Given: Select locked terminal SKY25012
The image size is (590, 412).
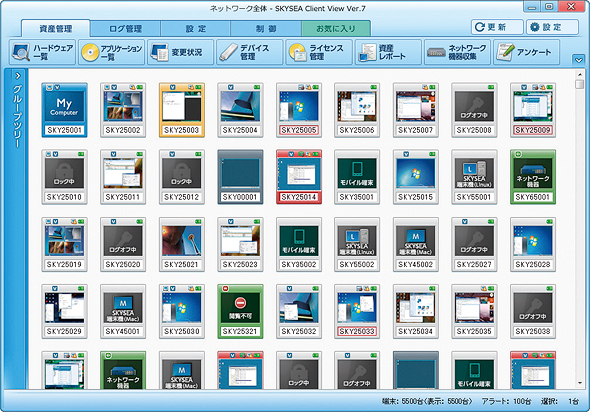Looking at the screenshot, I should (x=182, y=177).
